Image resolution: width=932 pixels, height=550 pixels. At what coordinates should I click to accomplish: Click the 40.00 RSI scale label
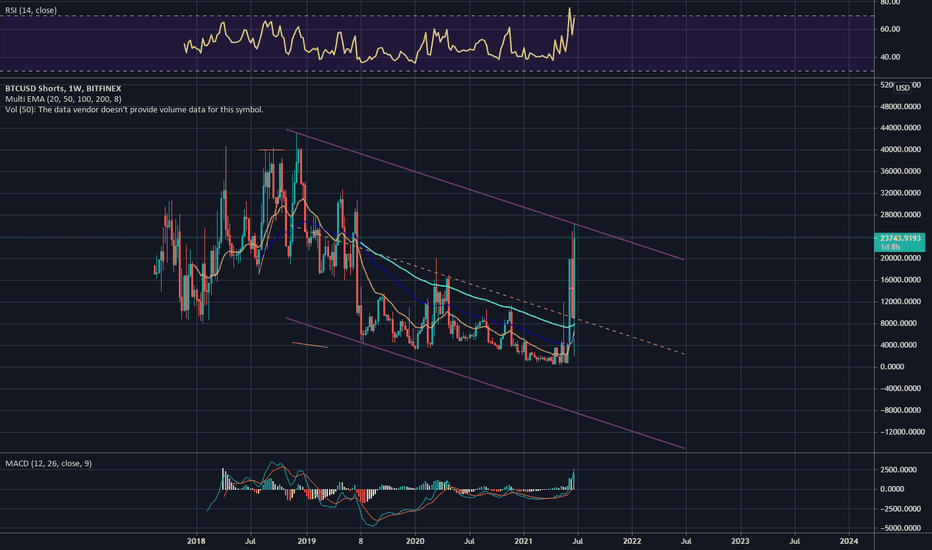point(890,57)
